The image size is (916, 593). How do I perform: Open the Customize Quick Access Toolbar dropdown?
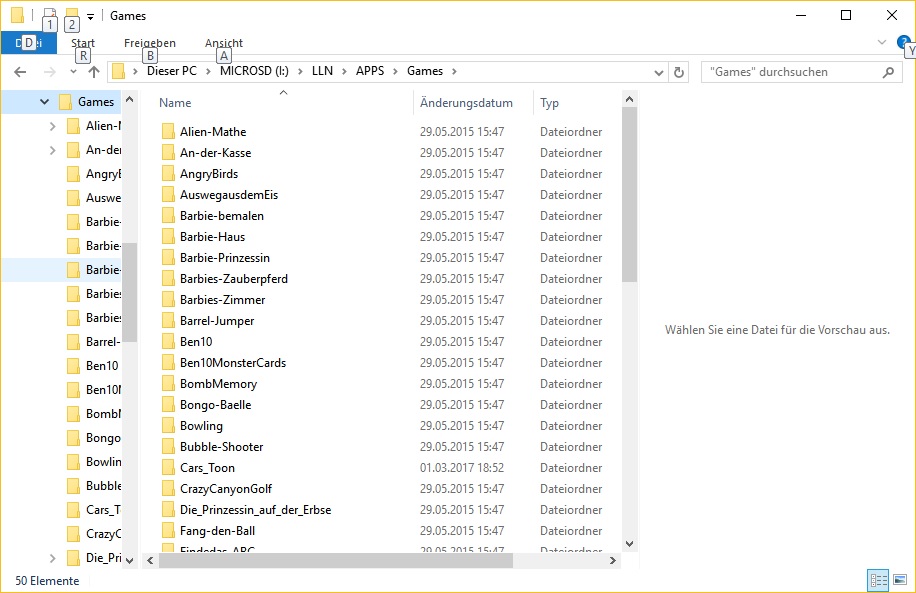click(91, 16)
